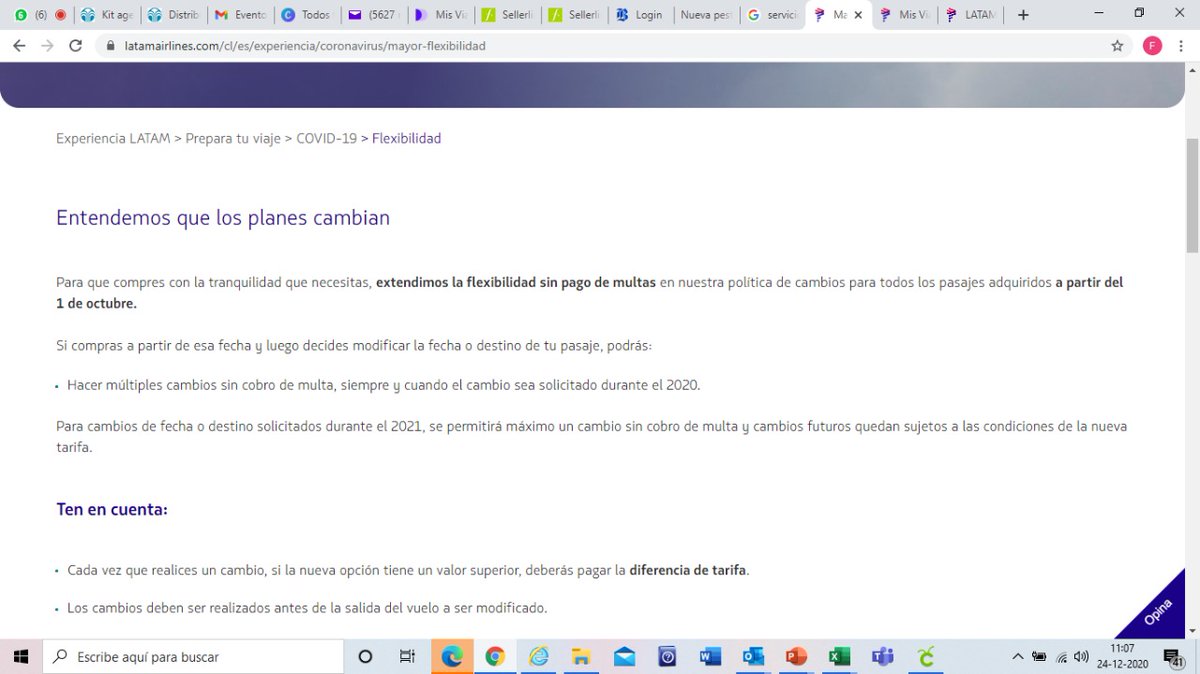Viewport: 1200px width, 674px height.
Task: Open the help question-mark taskbar app
Action: click(668, 656)
